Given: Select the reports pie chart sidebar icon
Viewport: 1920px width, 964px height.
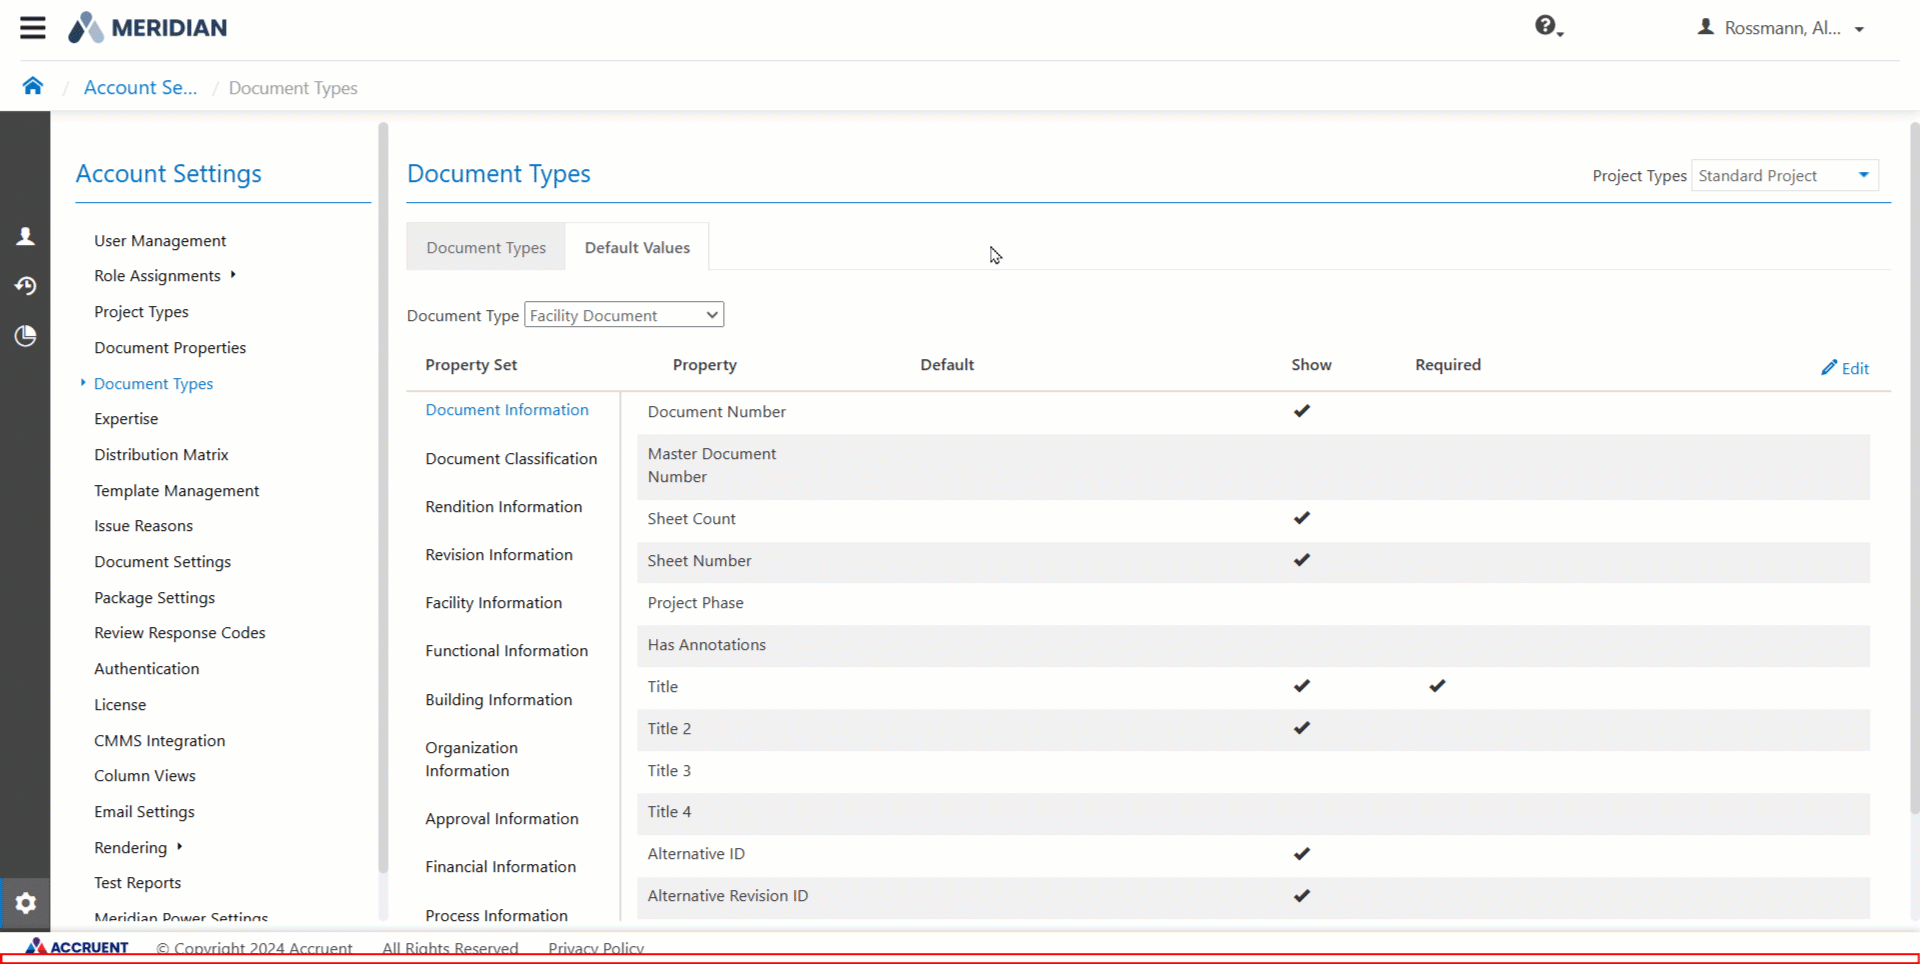Looking at the screenshot, I should click(x=25, y=336).
